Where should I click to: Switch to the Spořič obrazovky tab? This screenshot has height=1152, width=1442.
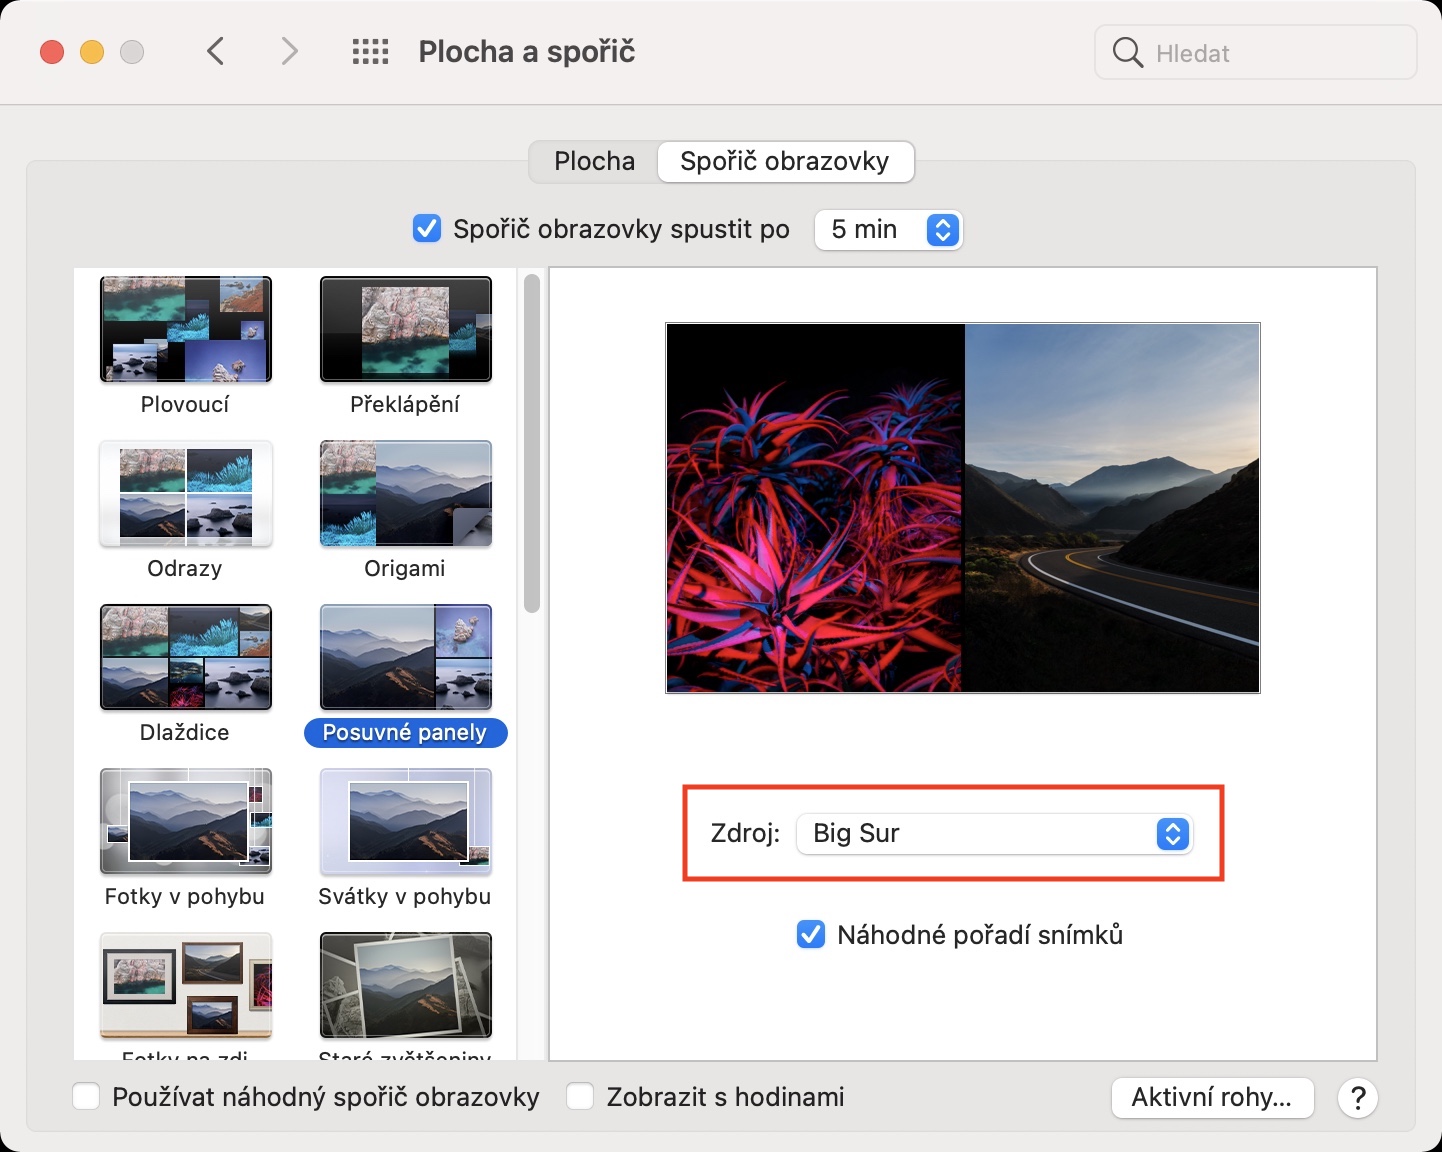coord(785,161)
